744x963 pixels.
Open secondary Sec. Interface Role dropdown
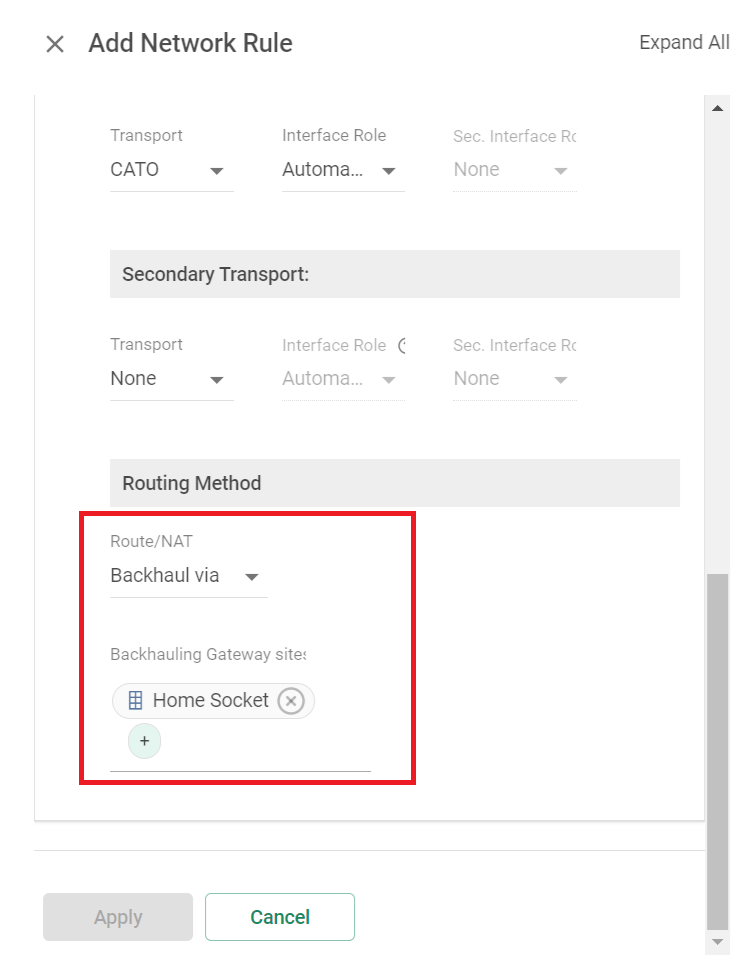point(514,378)
